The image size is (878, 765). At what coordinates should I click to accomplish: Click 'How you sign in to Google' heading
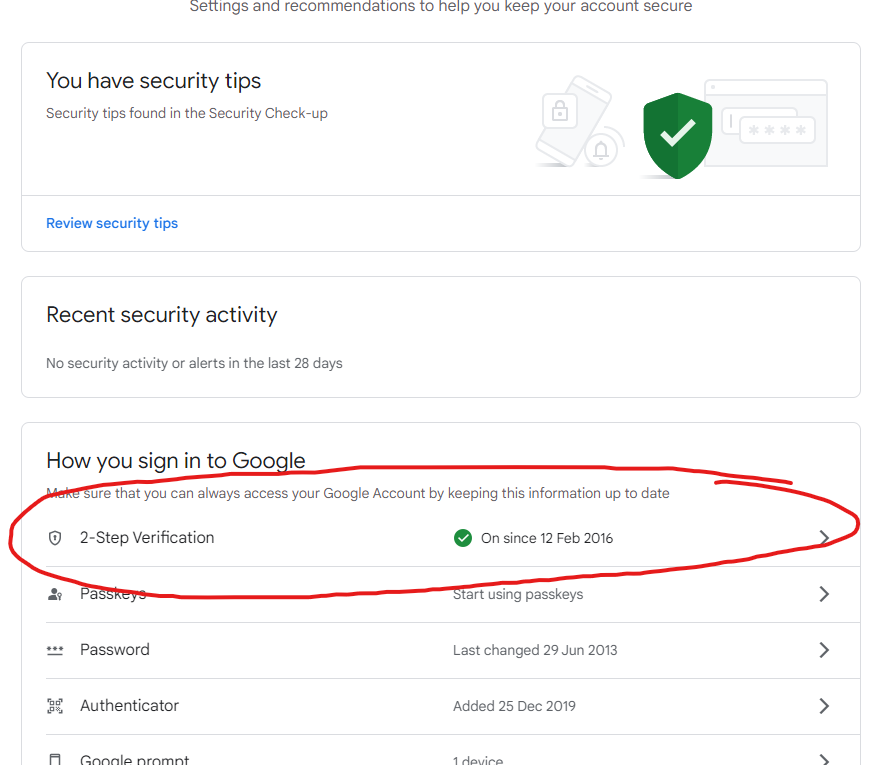point(176,461)
